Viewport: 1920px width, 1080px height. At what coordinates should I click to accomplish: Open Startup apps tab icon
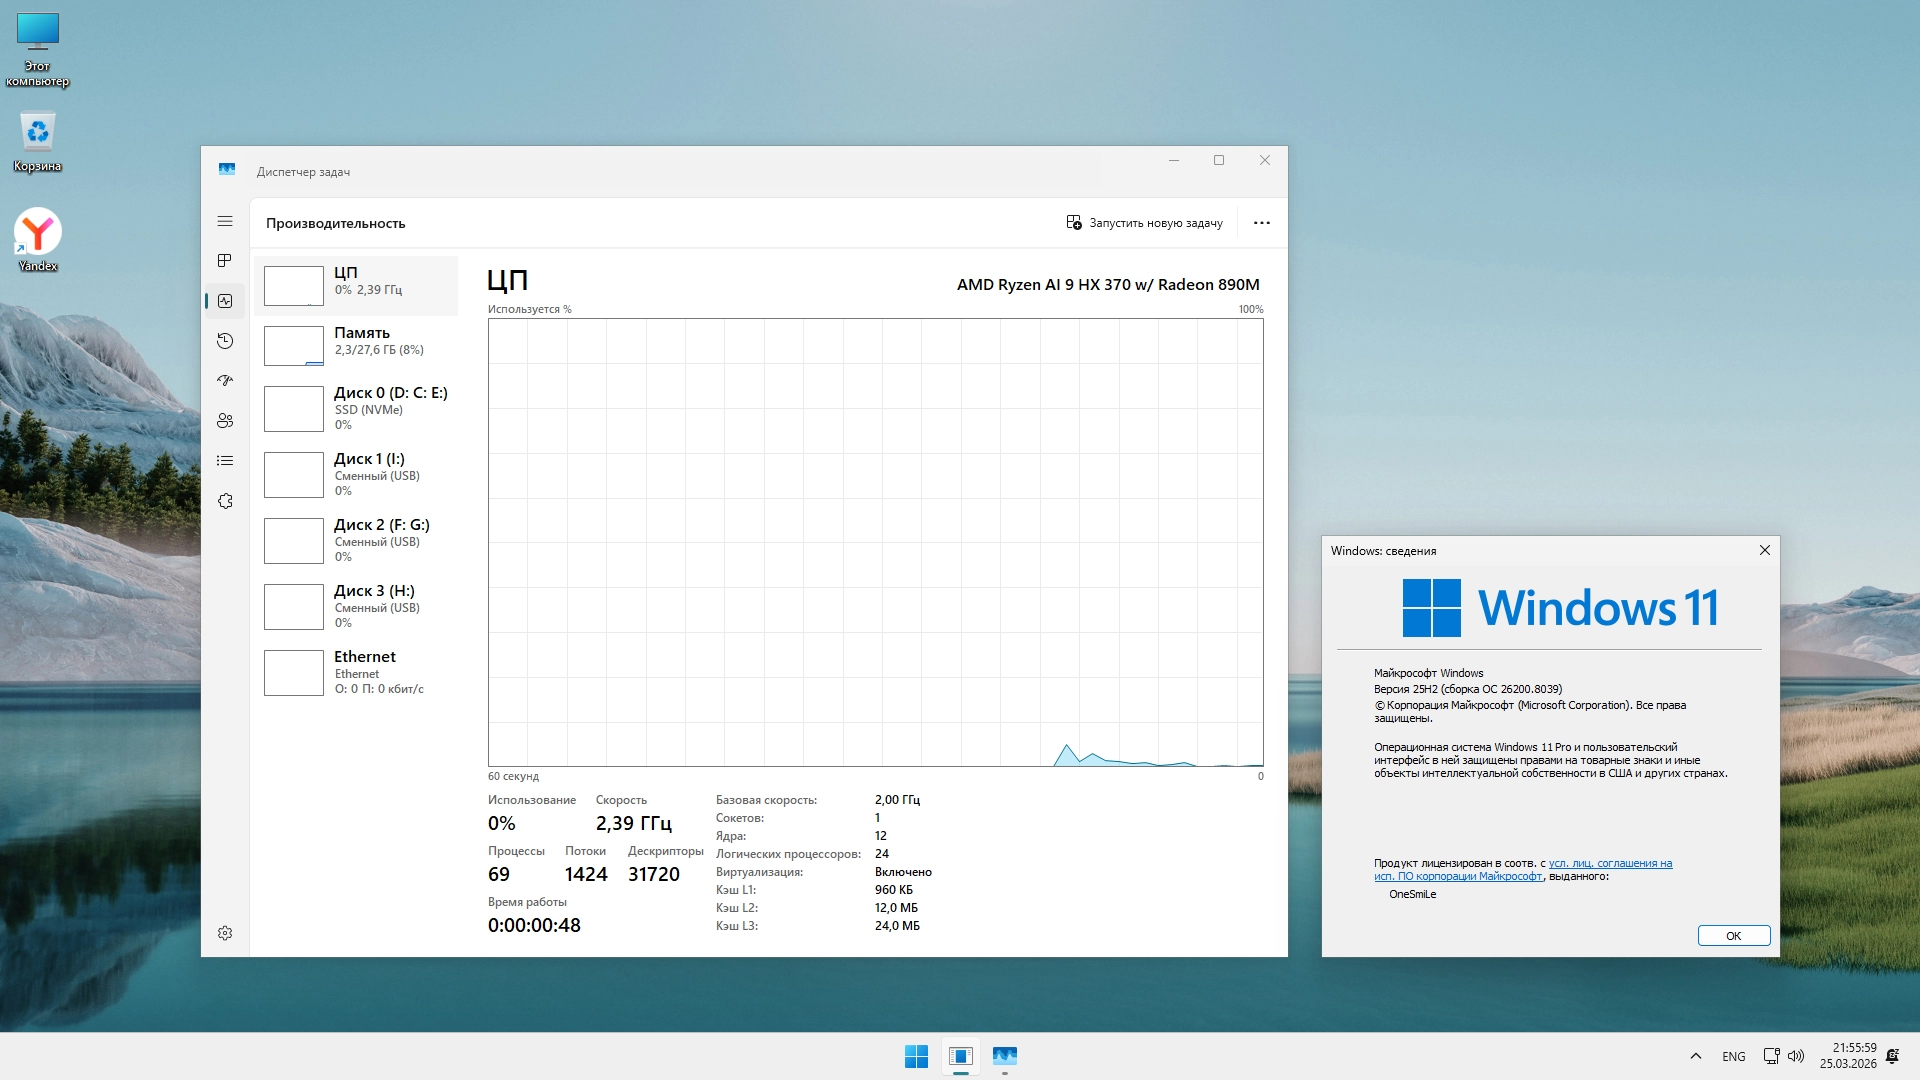(x=225, y=381)
